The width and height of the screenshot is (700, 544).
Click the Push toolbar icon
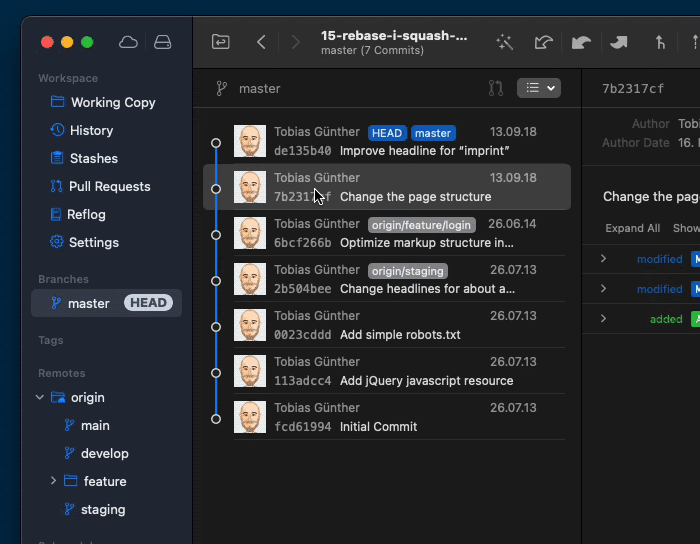619,42
